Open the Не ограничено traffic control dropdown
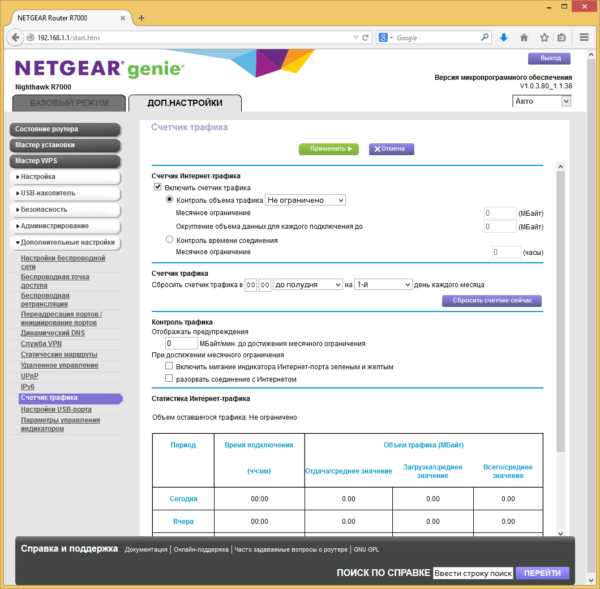The width and height of the screenshot is (600, 589). click(x=305, y=200)
